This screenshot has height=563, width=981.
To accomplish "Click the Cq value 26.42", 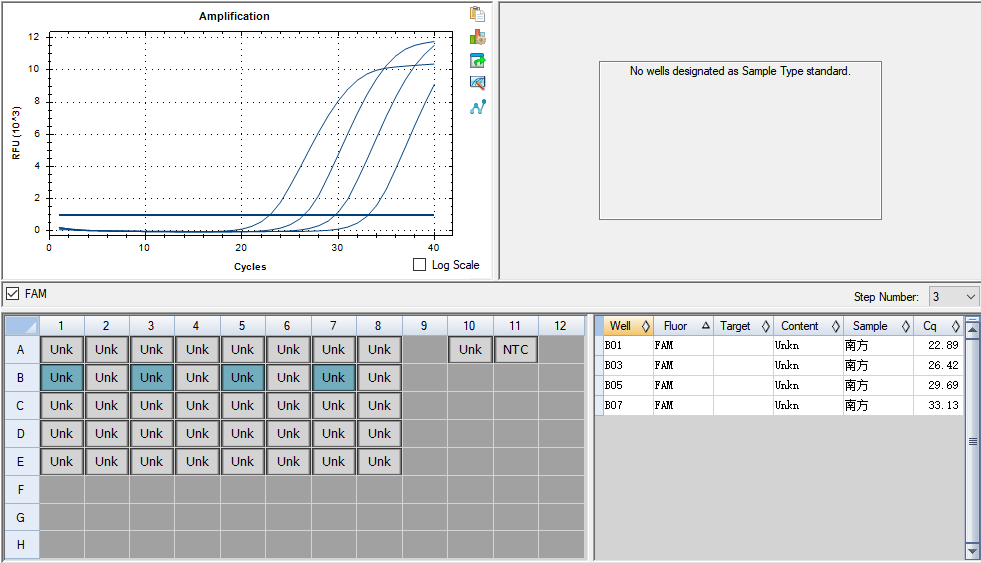I will [943, 365].
